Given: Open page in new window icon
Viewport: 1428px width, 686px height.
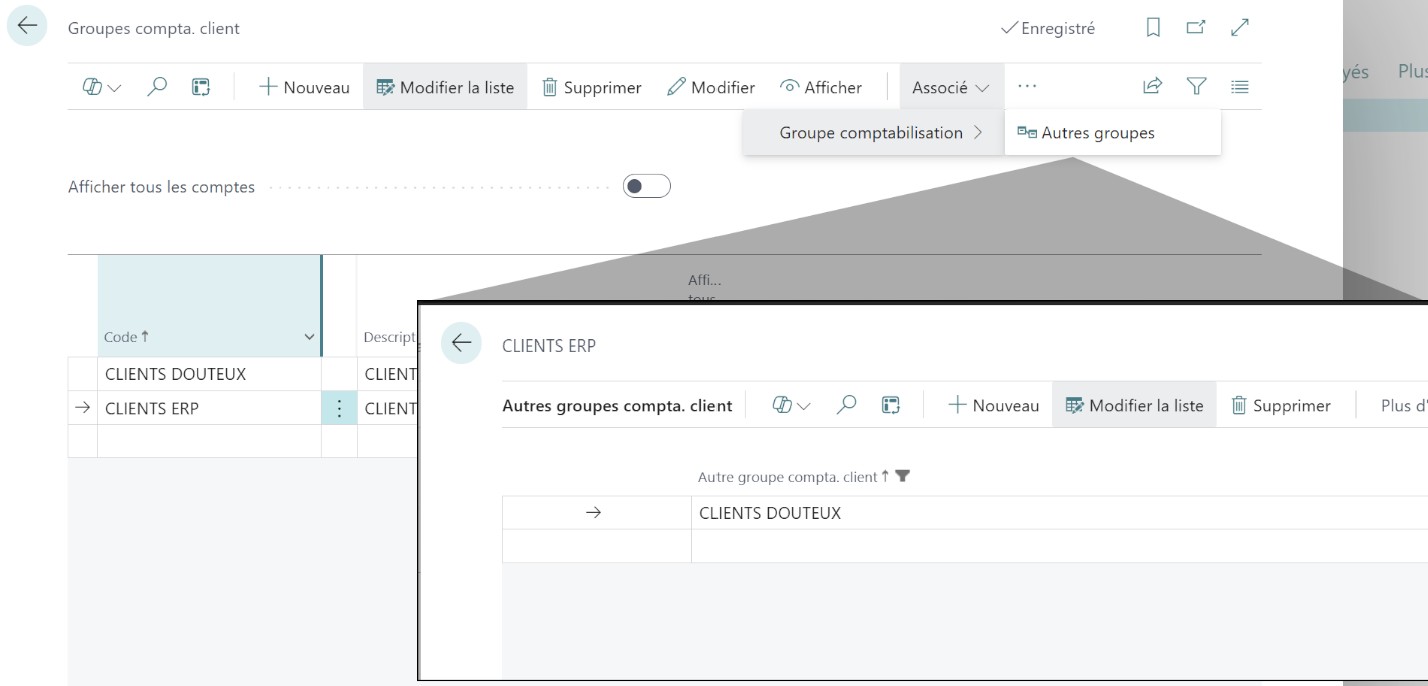Looking at the screenshot, I should click(1196, 28).
